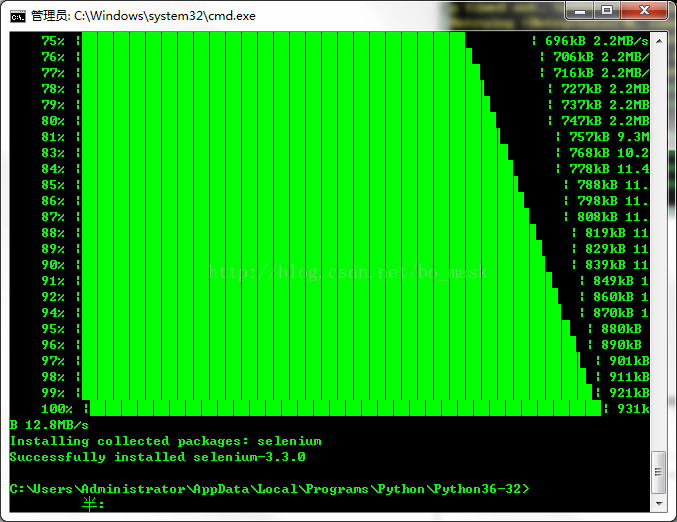Screen dimensions: 677x522
Task: Click the 77% progress label
Action: (x=53, y=73)
